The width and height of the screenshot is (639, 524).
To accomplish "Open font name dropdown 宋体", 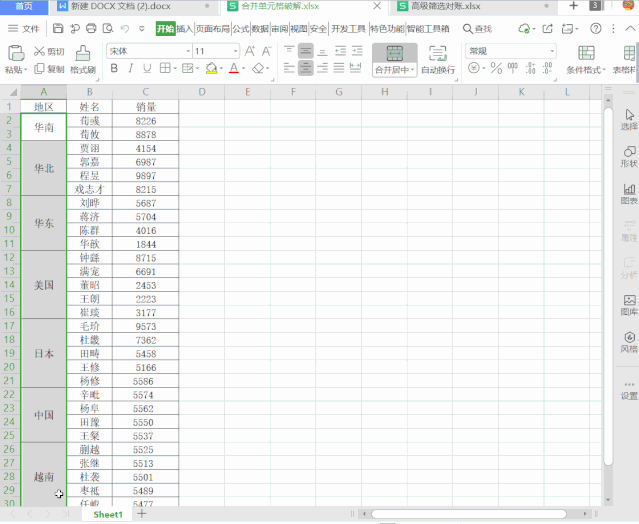I will (188, 51).
